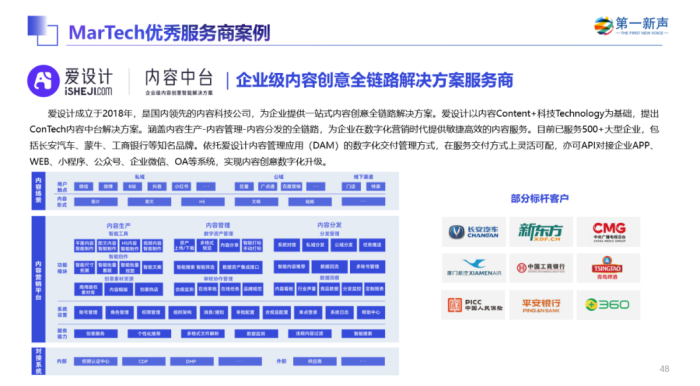Click the 视频 content format box
Screen dimensions: 700x386
310,202
